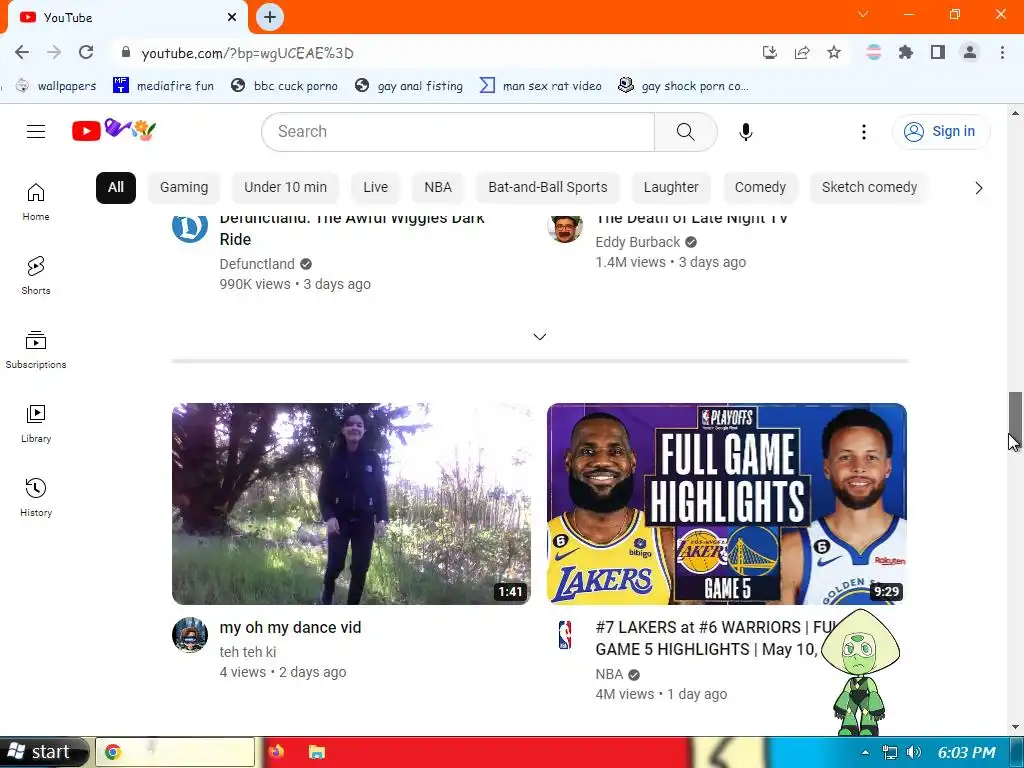Click the pink and blue striped extension icon
Image resolution: width=1024 pixels, height=768 pixels.
(x=873, y=52)
